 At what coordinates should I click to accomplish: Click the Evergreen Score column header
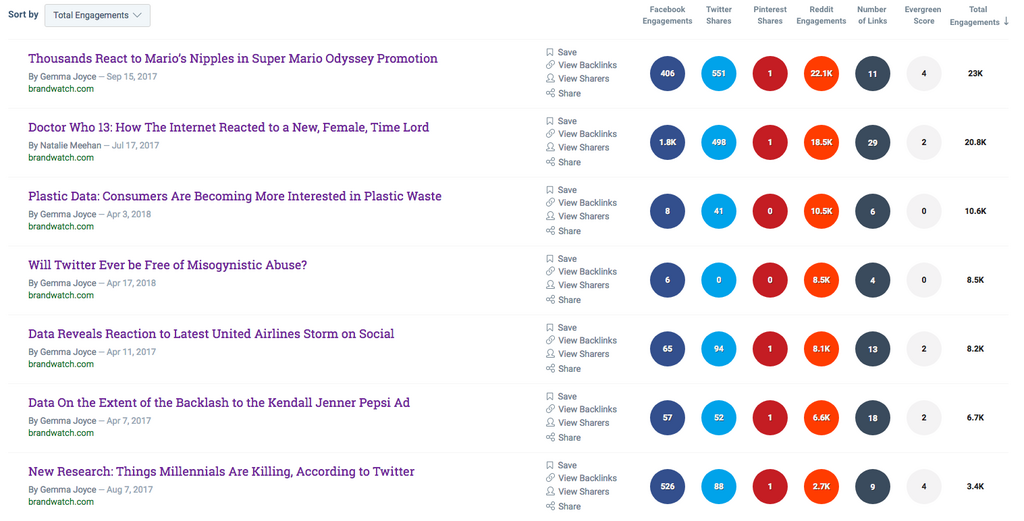(923, 15)
